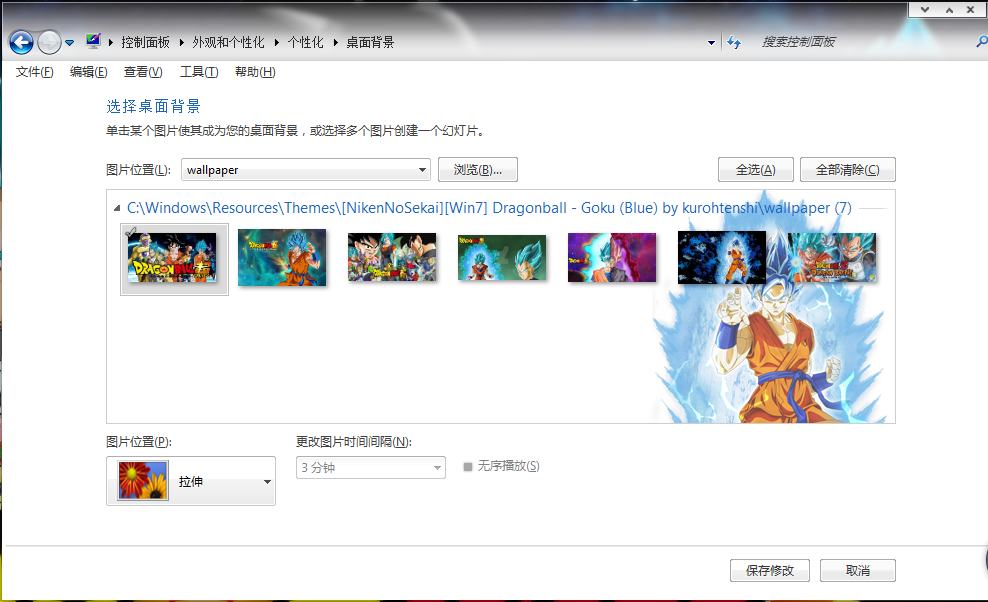988x602 pixels.
Task: Click the 全选(A) button
Action: pyautogui.click(x=755, y=170)
